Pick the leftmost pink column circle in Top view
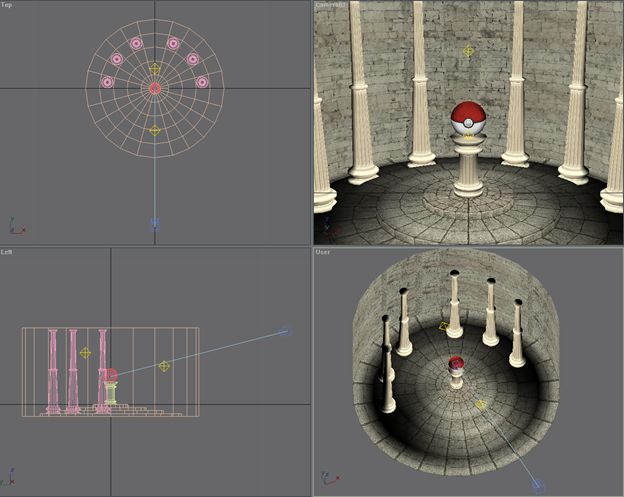Viewport: 624px width, 497px height. (x=107, y=82)
